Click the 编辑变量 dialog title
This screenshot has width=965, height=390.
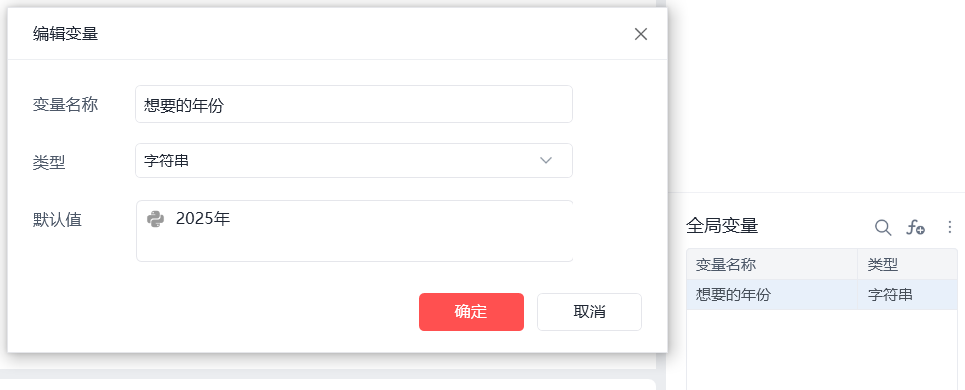pos(65,34)
